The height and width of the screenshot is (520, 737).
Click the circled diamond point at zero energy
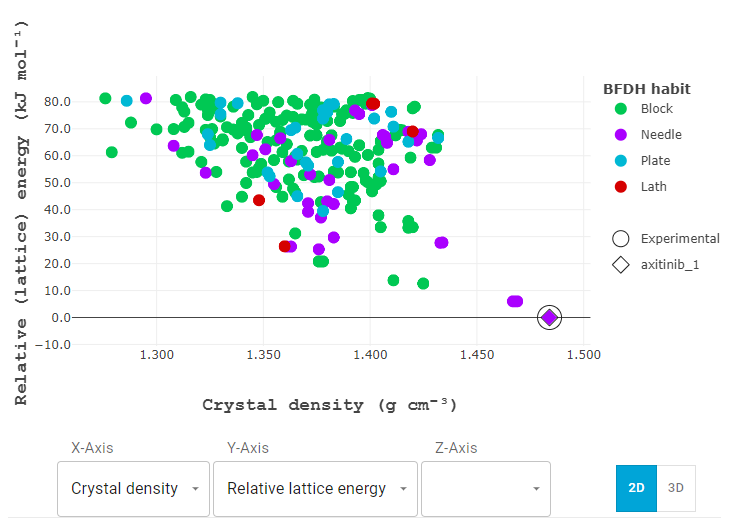point(549,318)
